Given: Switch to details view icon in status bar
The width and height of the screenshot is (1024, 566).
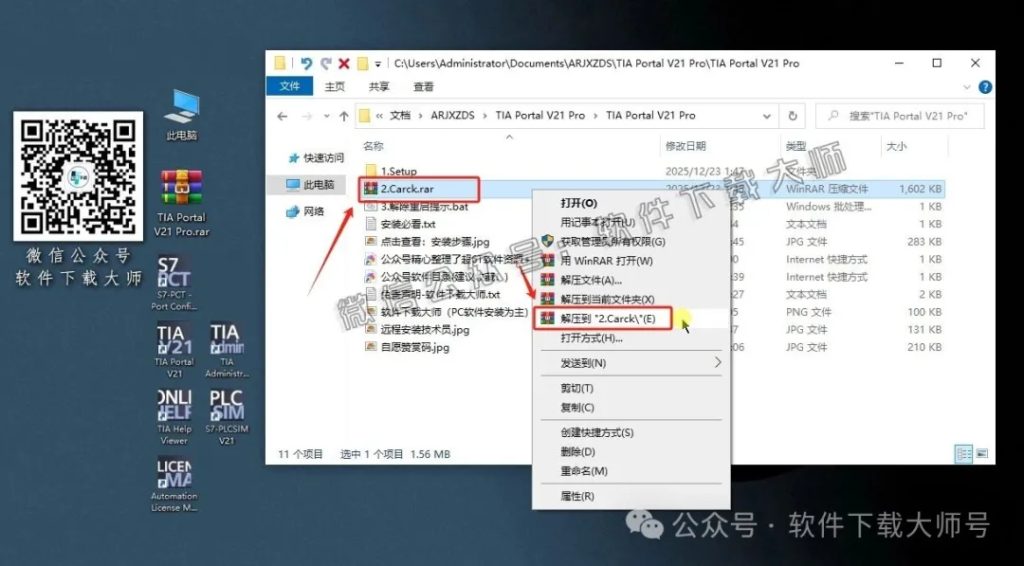Looking at the screenshot, I should coord(963,454).
